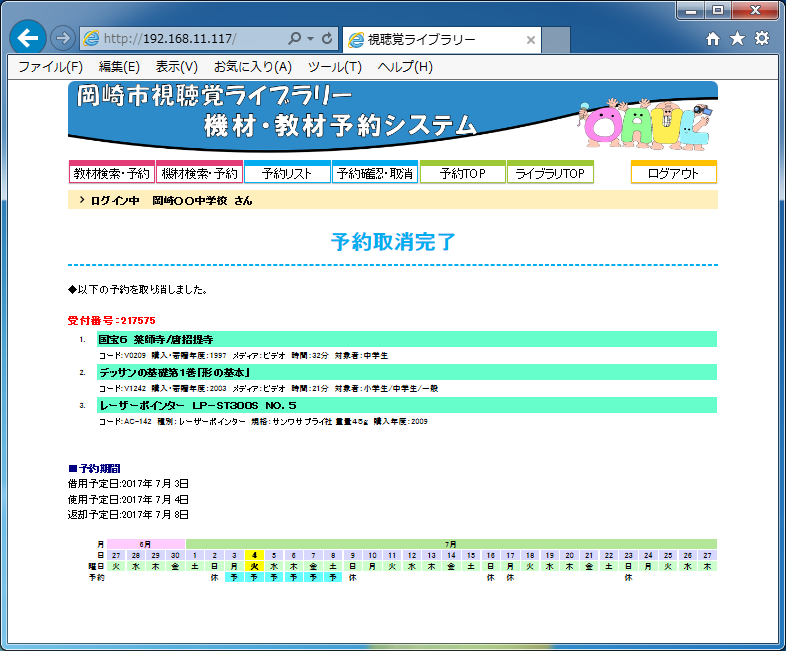This screenshot has height=651, width=786.
Task: Click the 機材検索・予約 button
Action: (199, 173)
